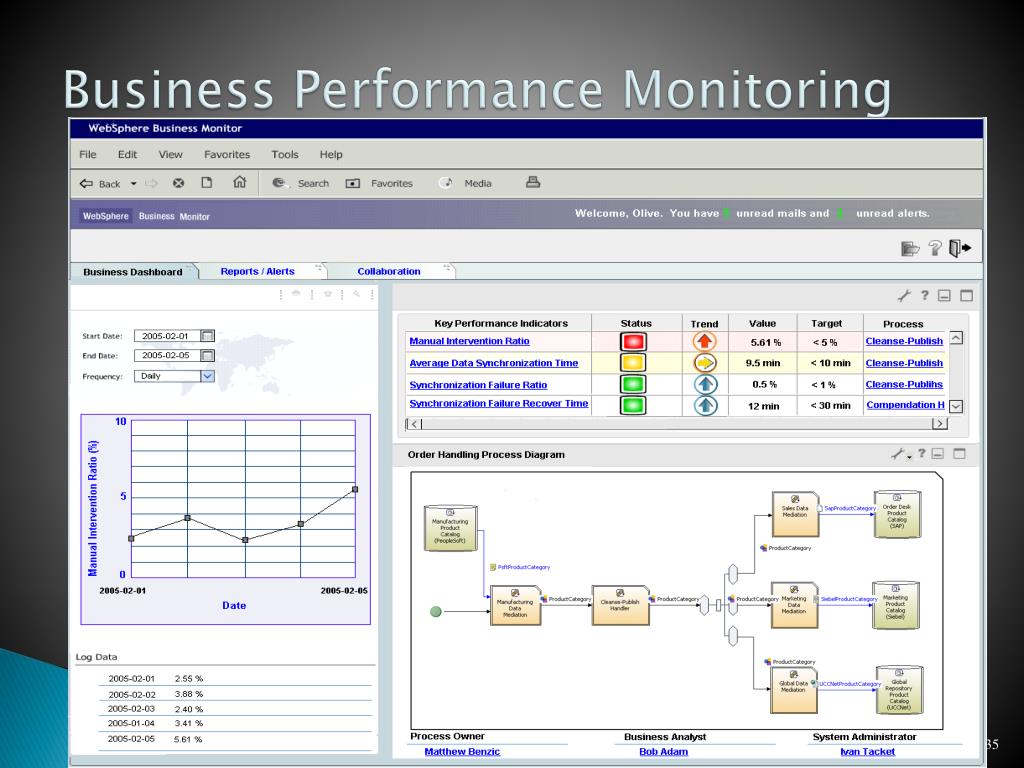Viewport: 1024px width, 768px height.
Task: Open Synchronization Failure Ratio link
Action: [x=478, y=385]
